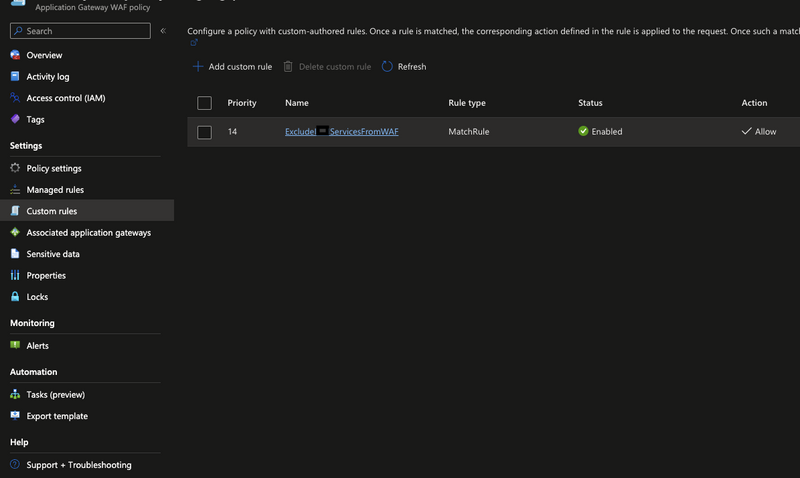The image size is (800, 478).
Task: Click the Access control (IAM) icon
Action: tap(15, 98)
